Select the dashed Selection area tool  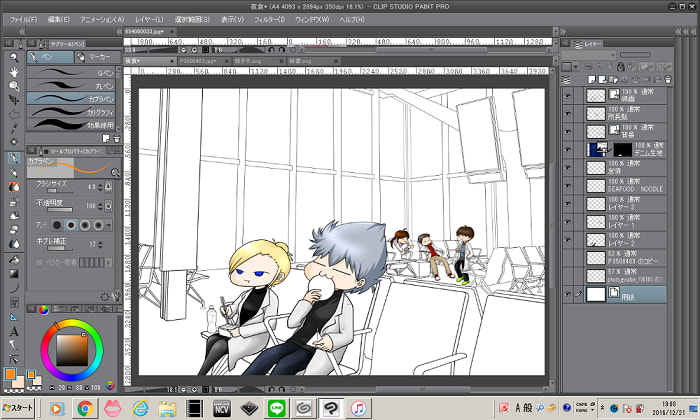click(14, 114)
